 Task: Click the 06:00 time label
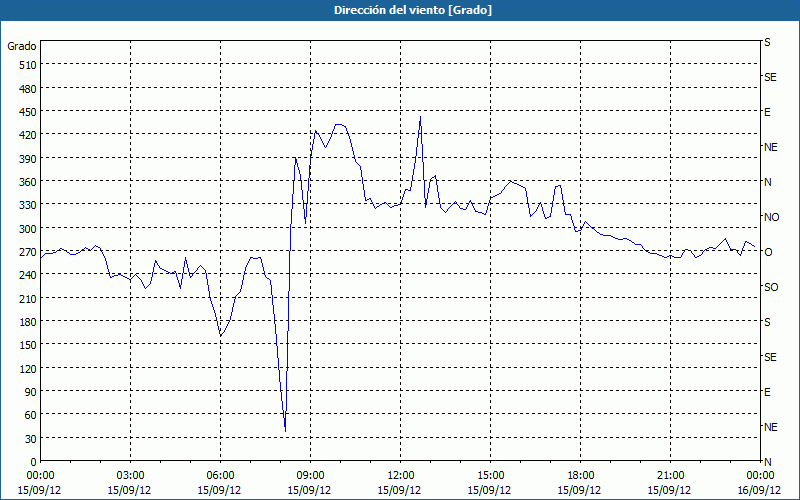[220, 476]
